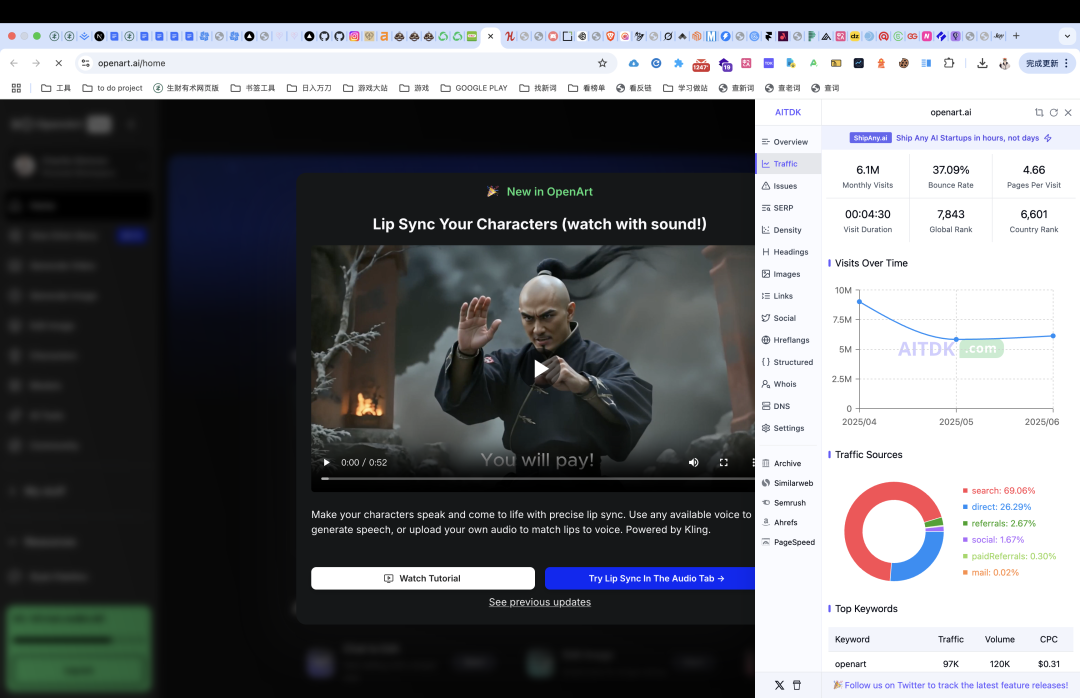Open the 学习做站 bookmark folder
The height and width of the screenshot is (698, 1080).
[x=685, y=88]
